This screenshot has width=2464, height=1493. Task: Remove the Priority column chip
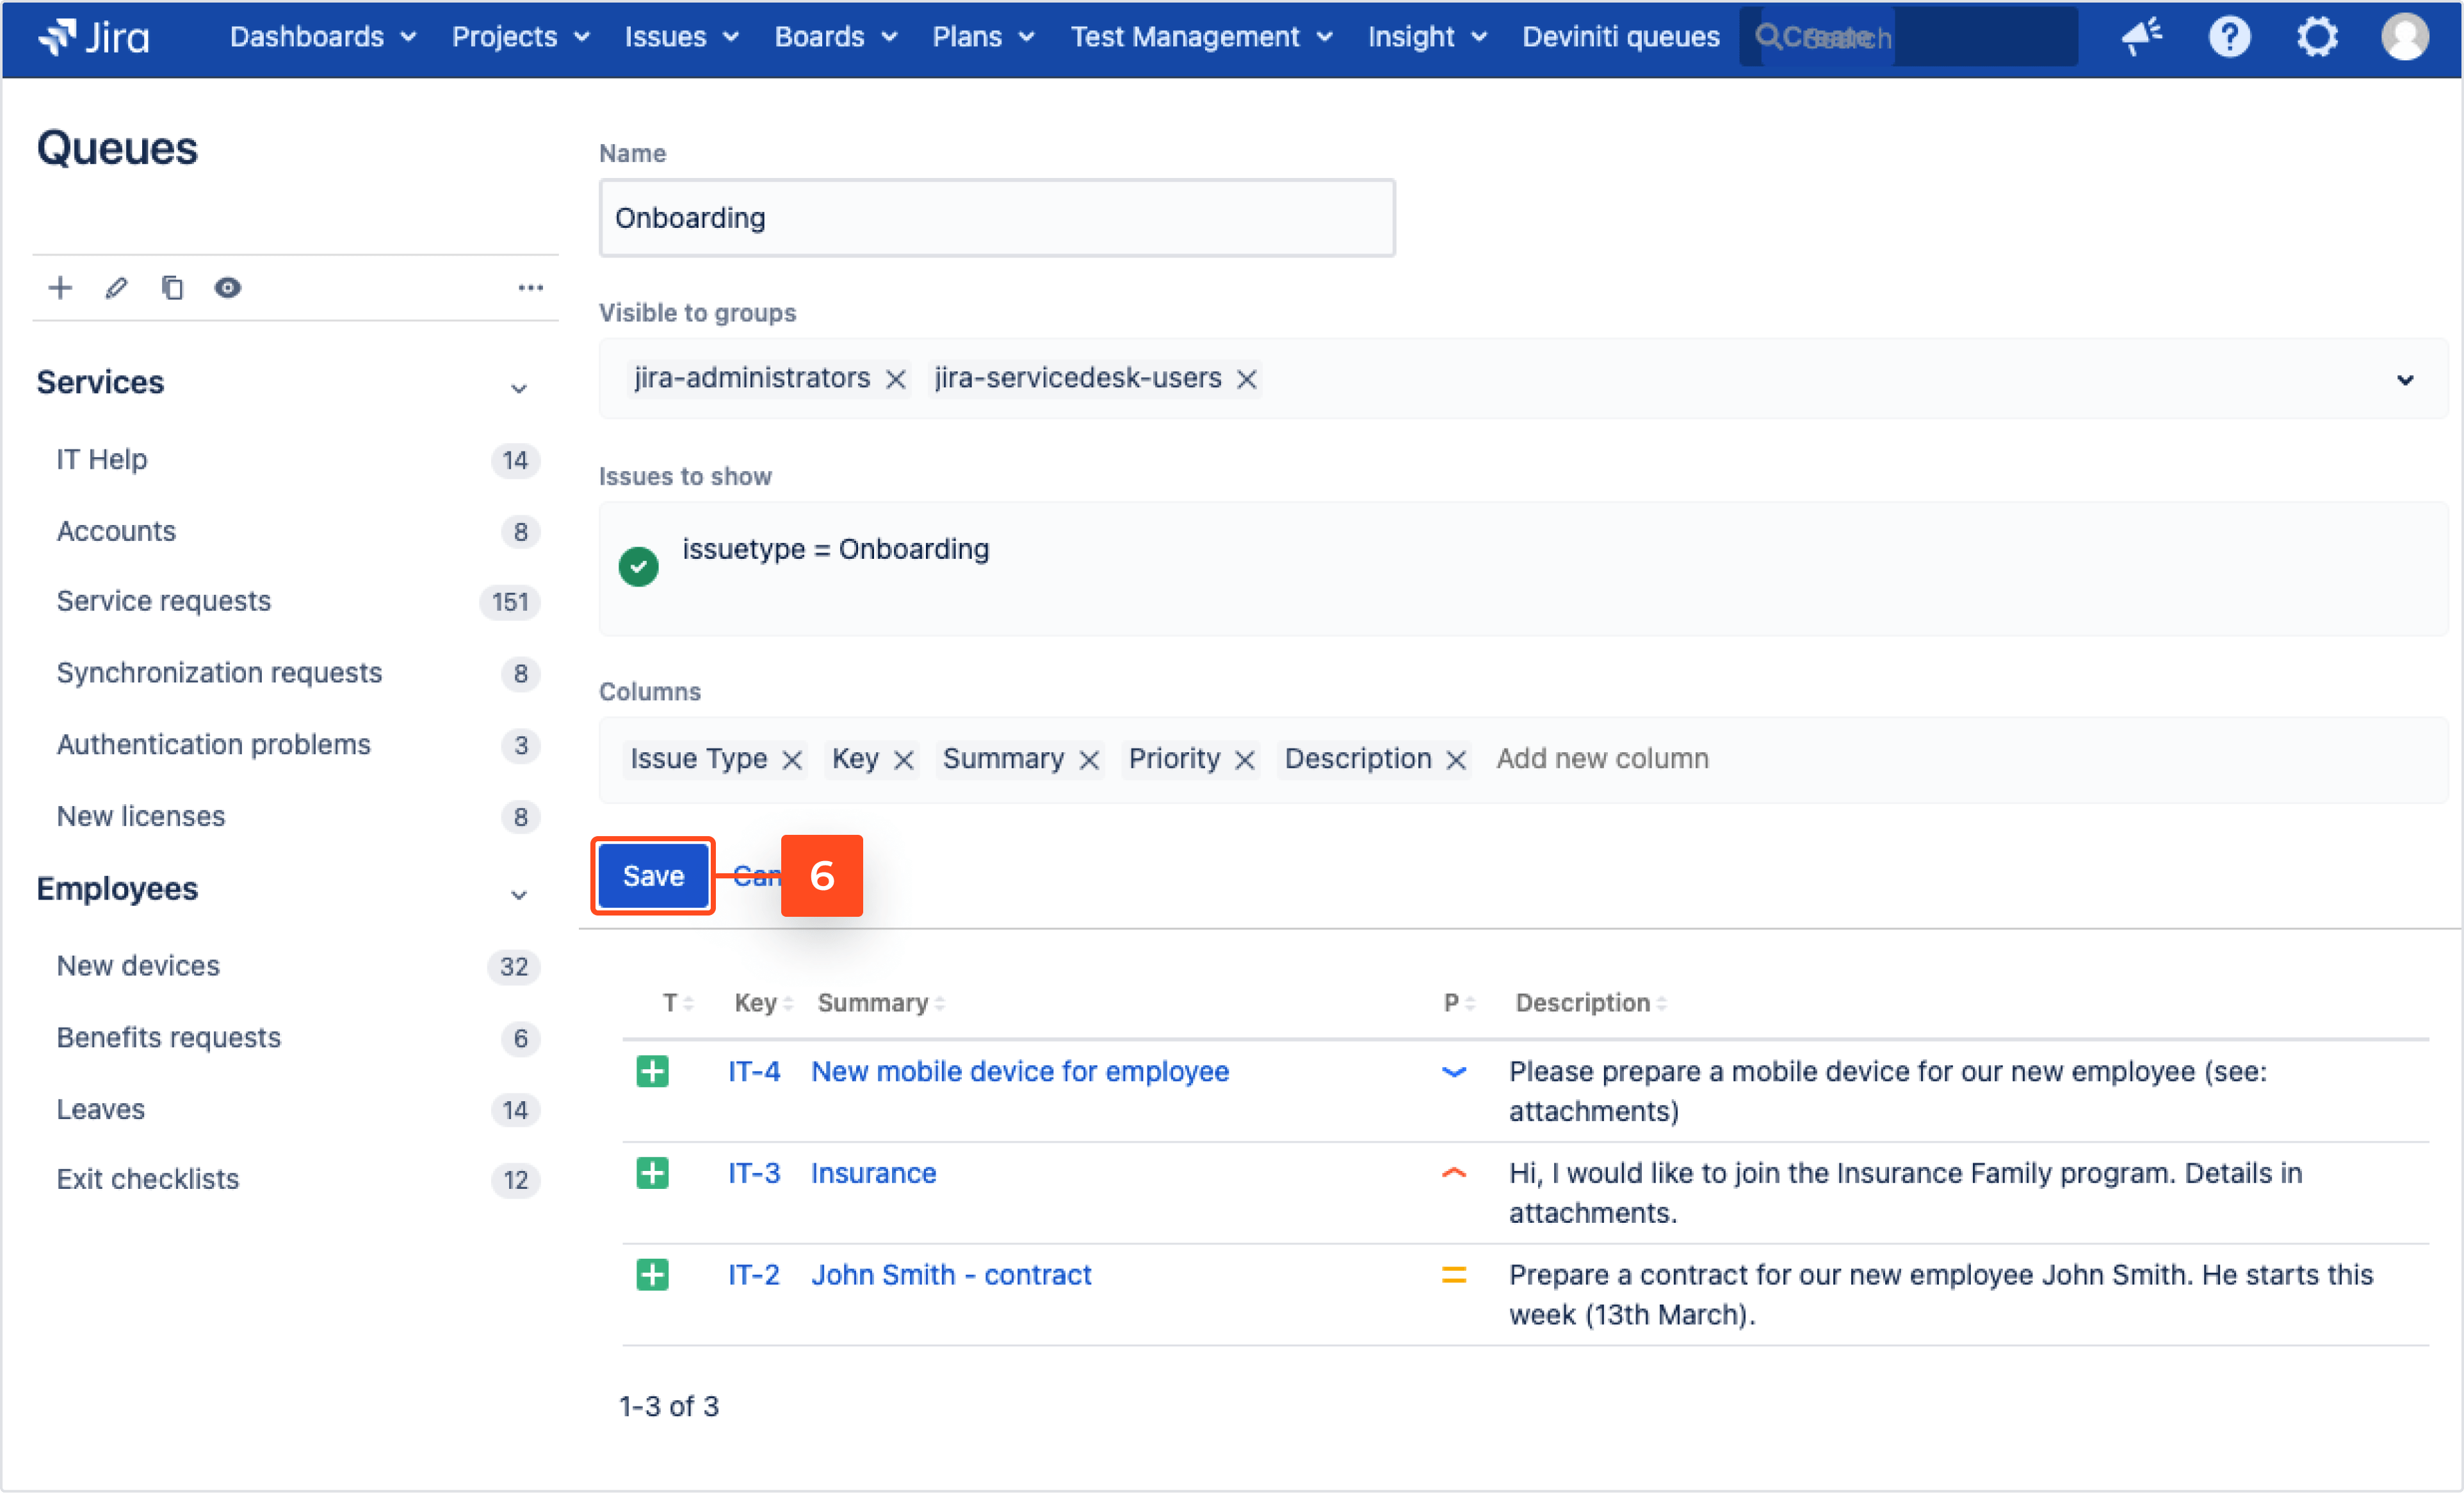[1245, 759]
